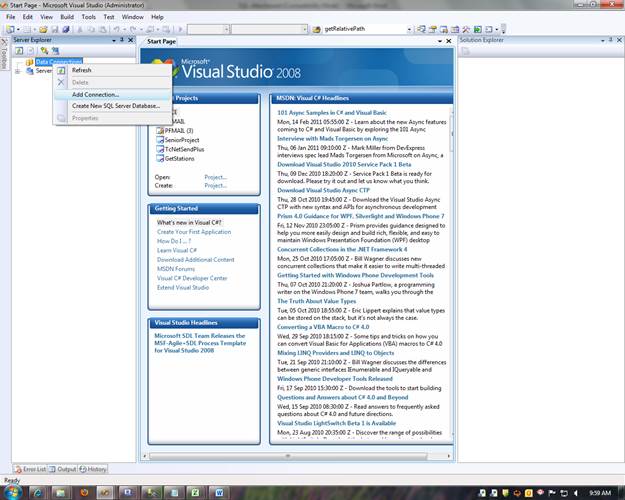This screenshot has width=625, height=500.
Task: Click the Open Project link
Action: 216,177
